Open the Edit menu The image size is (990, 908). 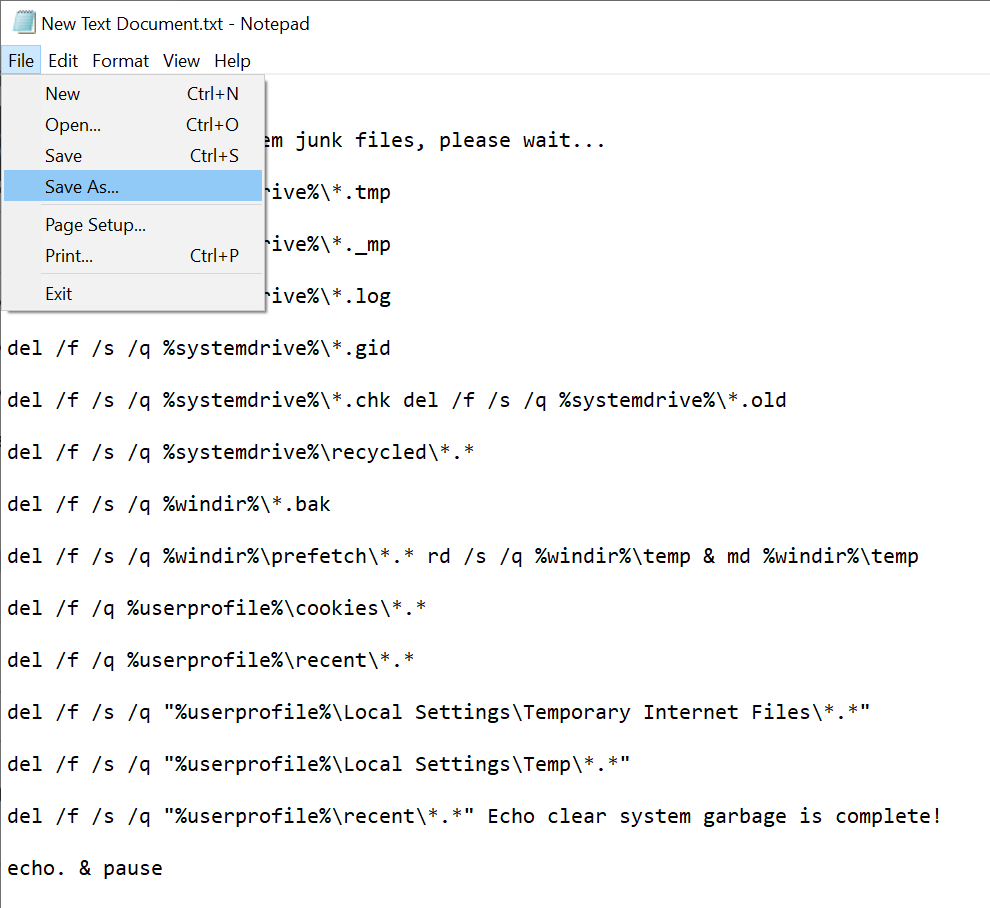click(63, 61)
